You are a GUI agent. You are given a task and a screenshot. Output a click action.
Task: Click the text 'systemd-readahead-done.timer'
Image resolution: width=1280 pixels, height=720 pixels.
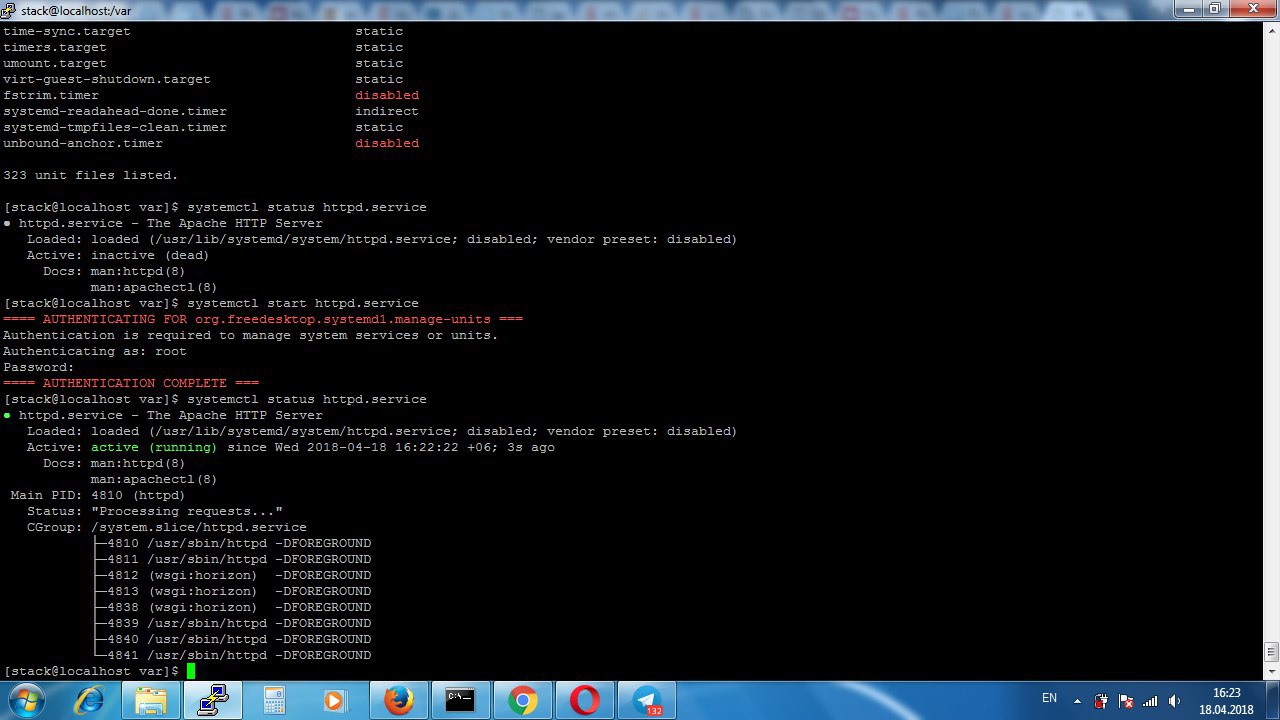[x=115, y=111]
